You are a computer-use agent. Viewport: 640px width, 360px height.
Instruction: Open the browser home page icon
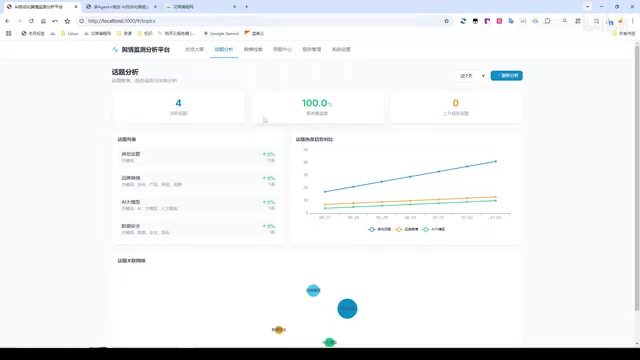(43, 21)
